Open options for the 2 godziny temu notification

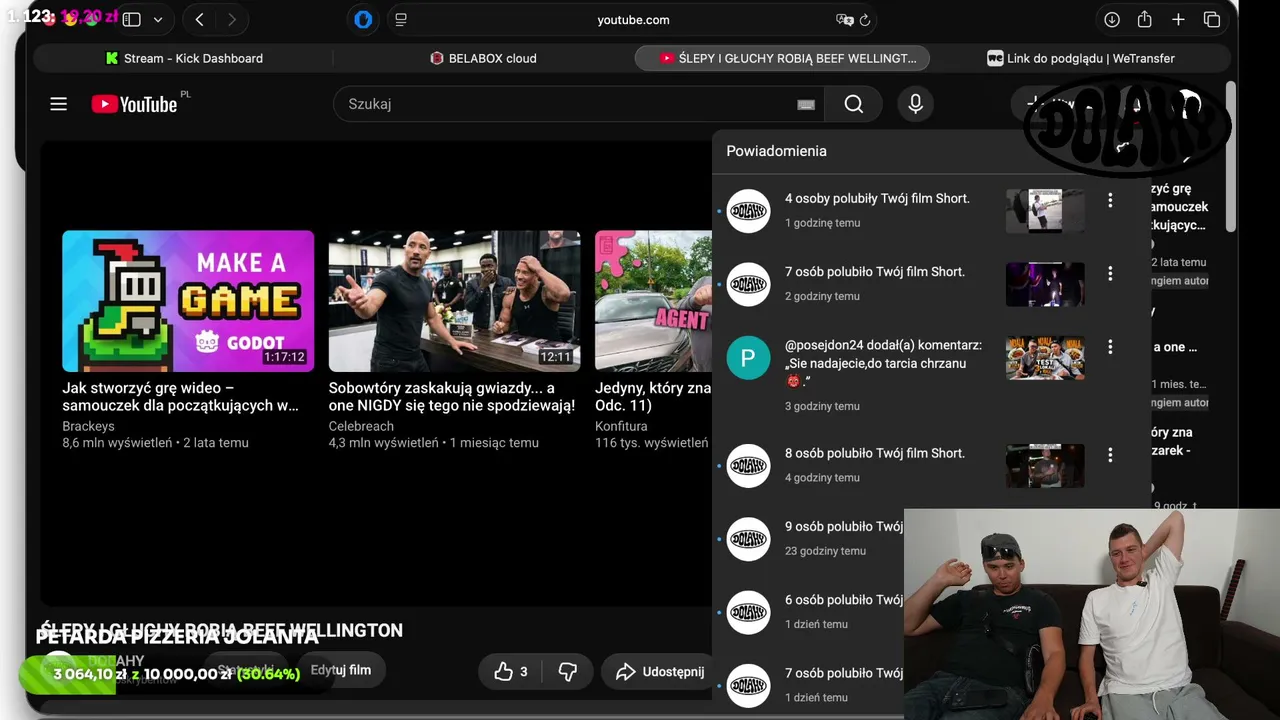click(1110, 273)
